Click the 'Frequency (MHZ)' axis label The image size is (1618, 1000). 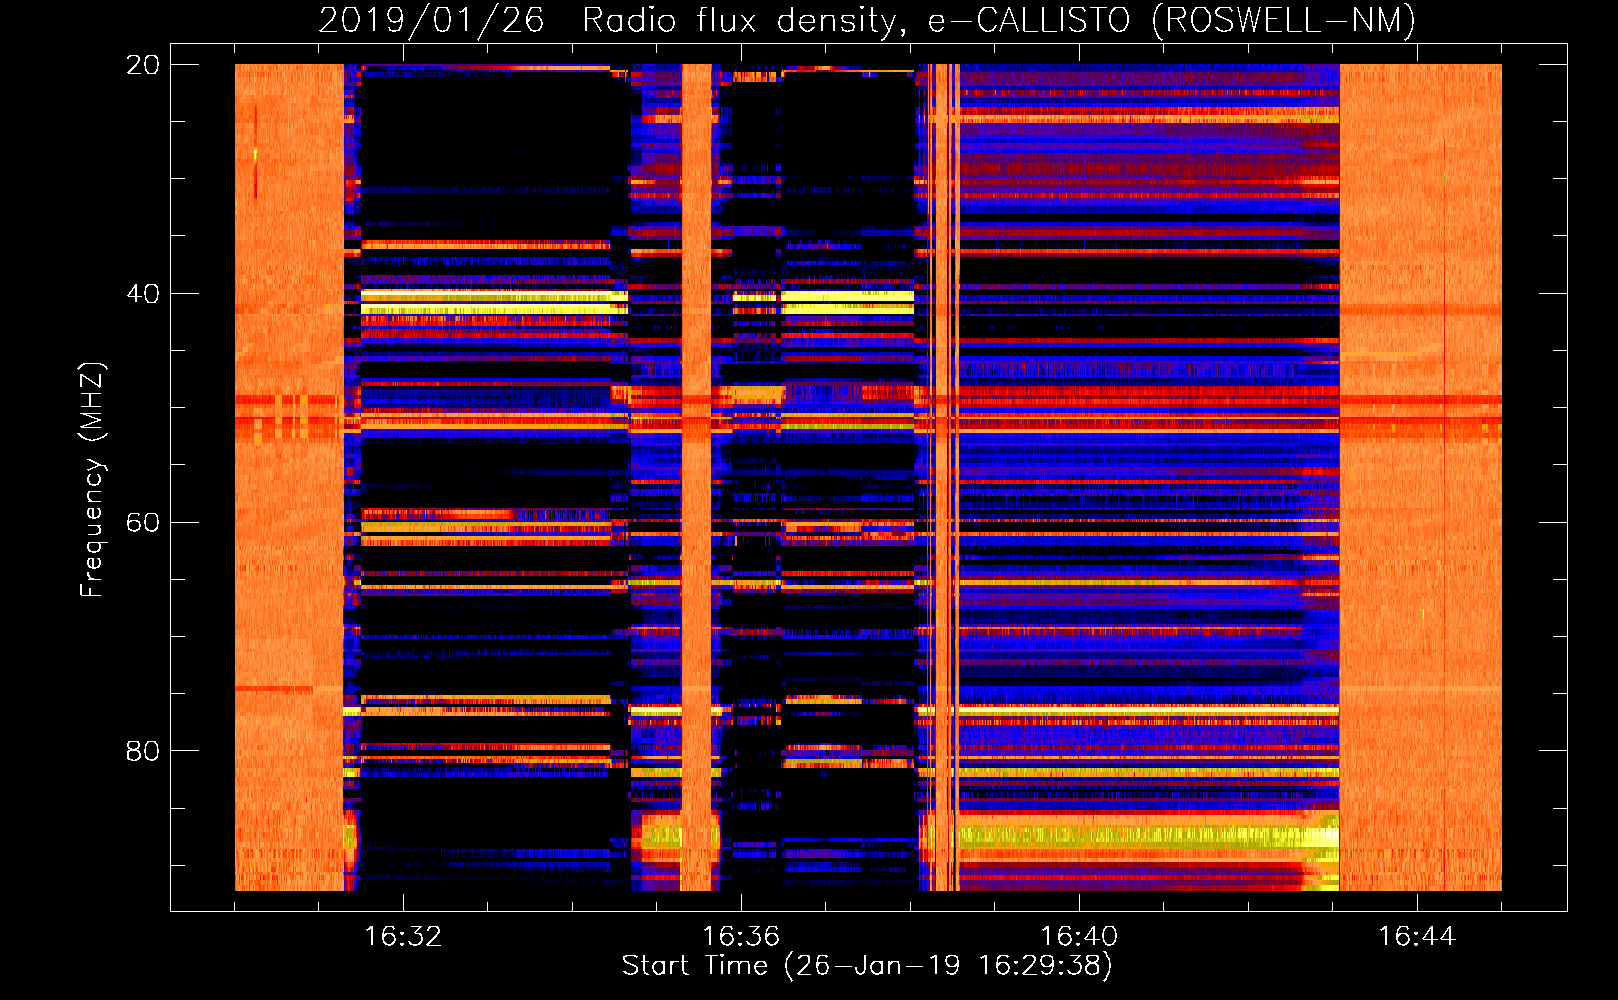pos(92,480)
